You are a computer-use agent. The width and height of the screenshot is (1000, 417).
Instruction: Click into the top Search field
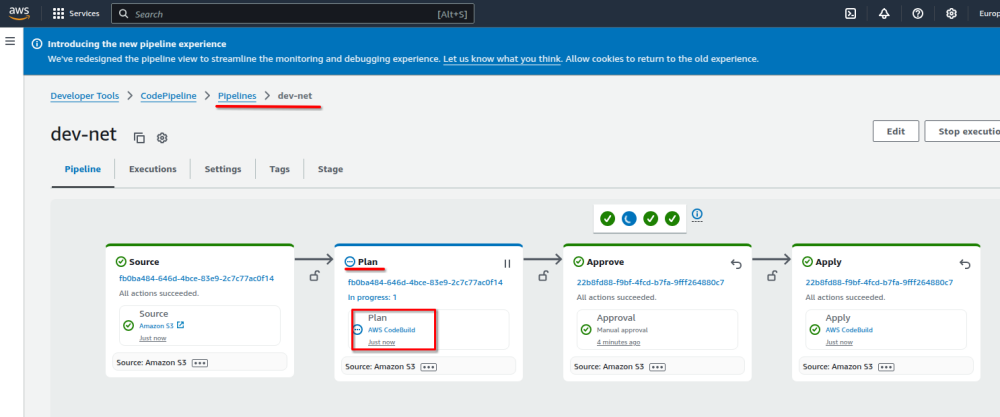click(293, 13)
